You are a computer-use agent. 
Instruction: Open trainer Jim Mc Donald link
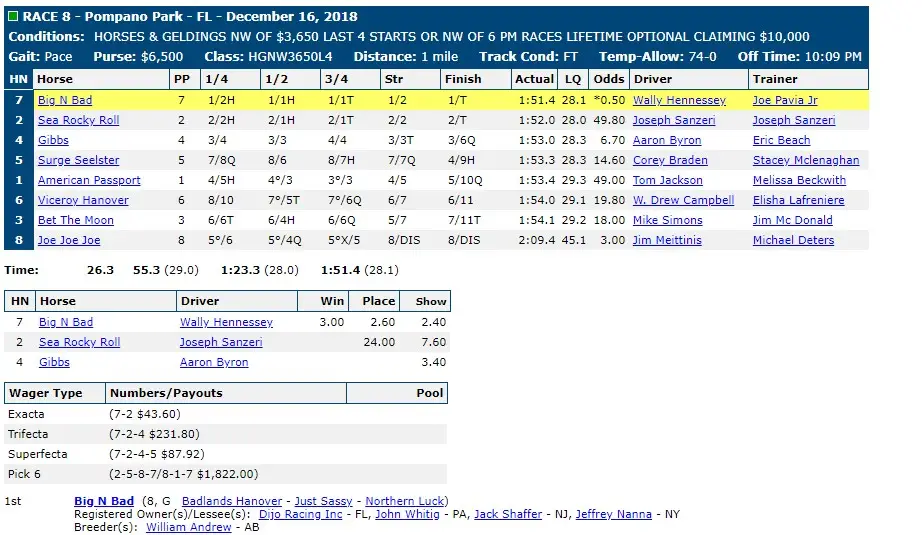(x=793, y=220)
